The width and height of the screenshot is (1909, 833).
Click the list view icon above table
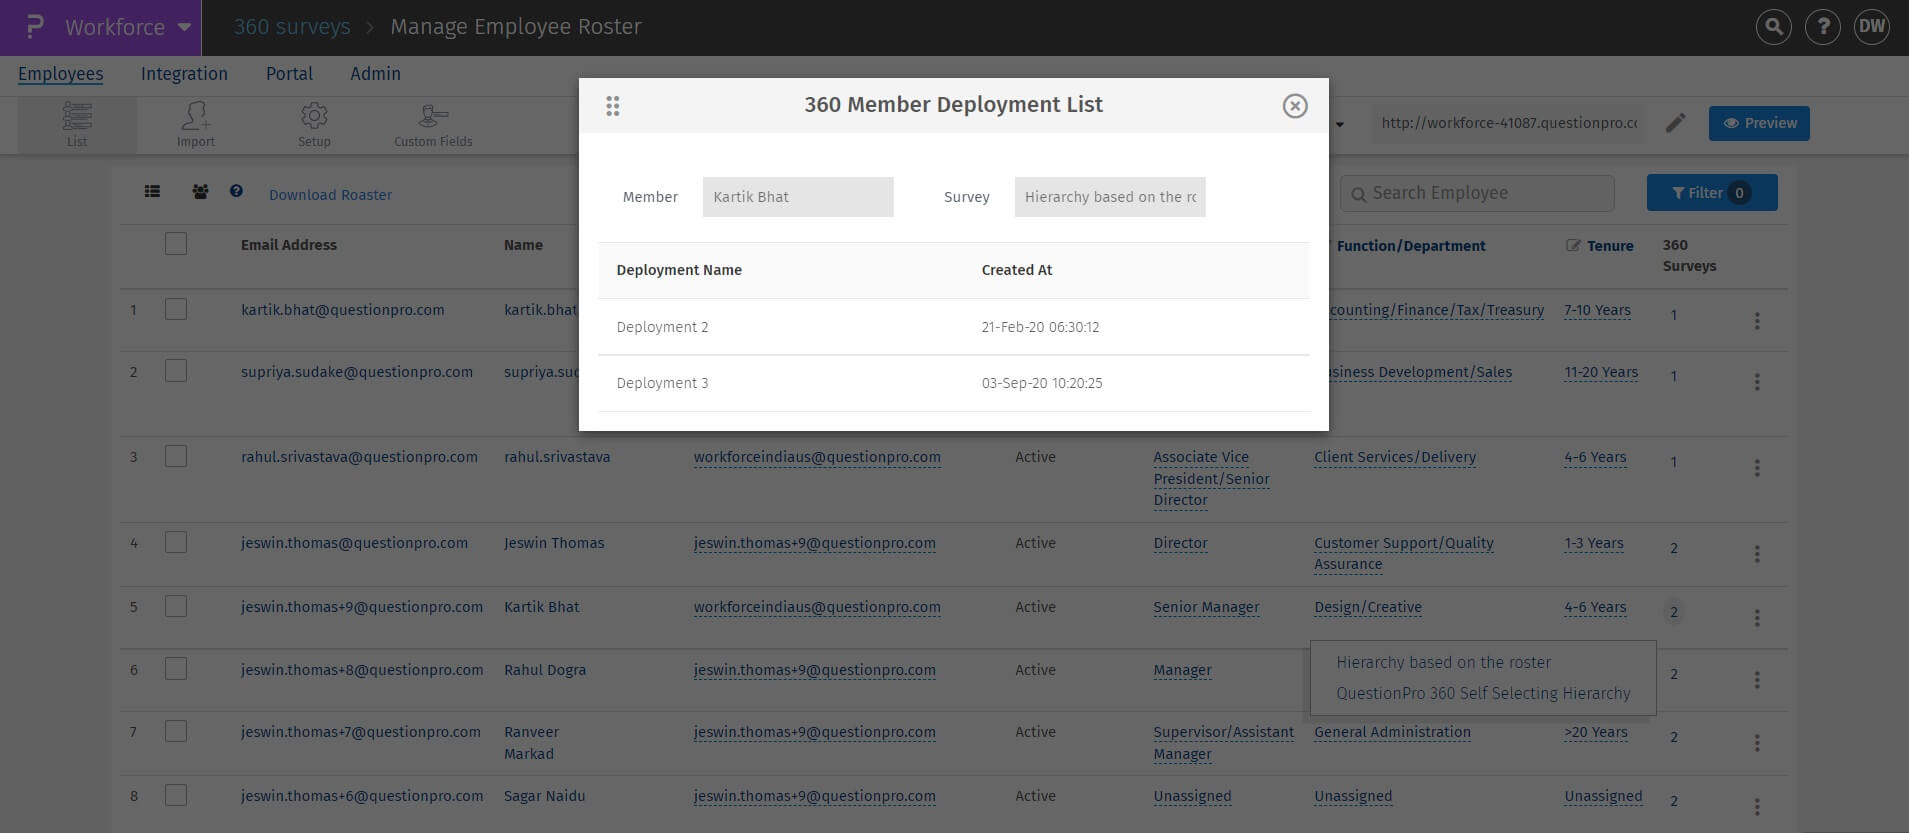(x=152, y=191)
